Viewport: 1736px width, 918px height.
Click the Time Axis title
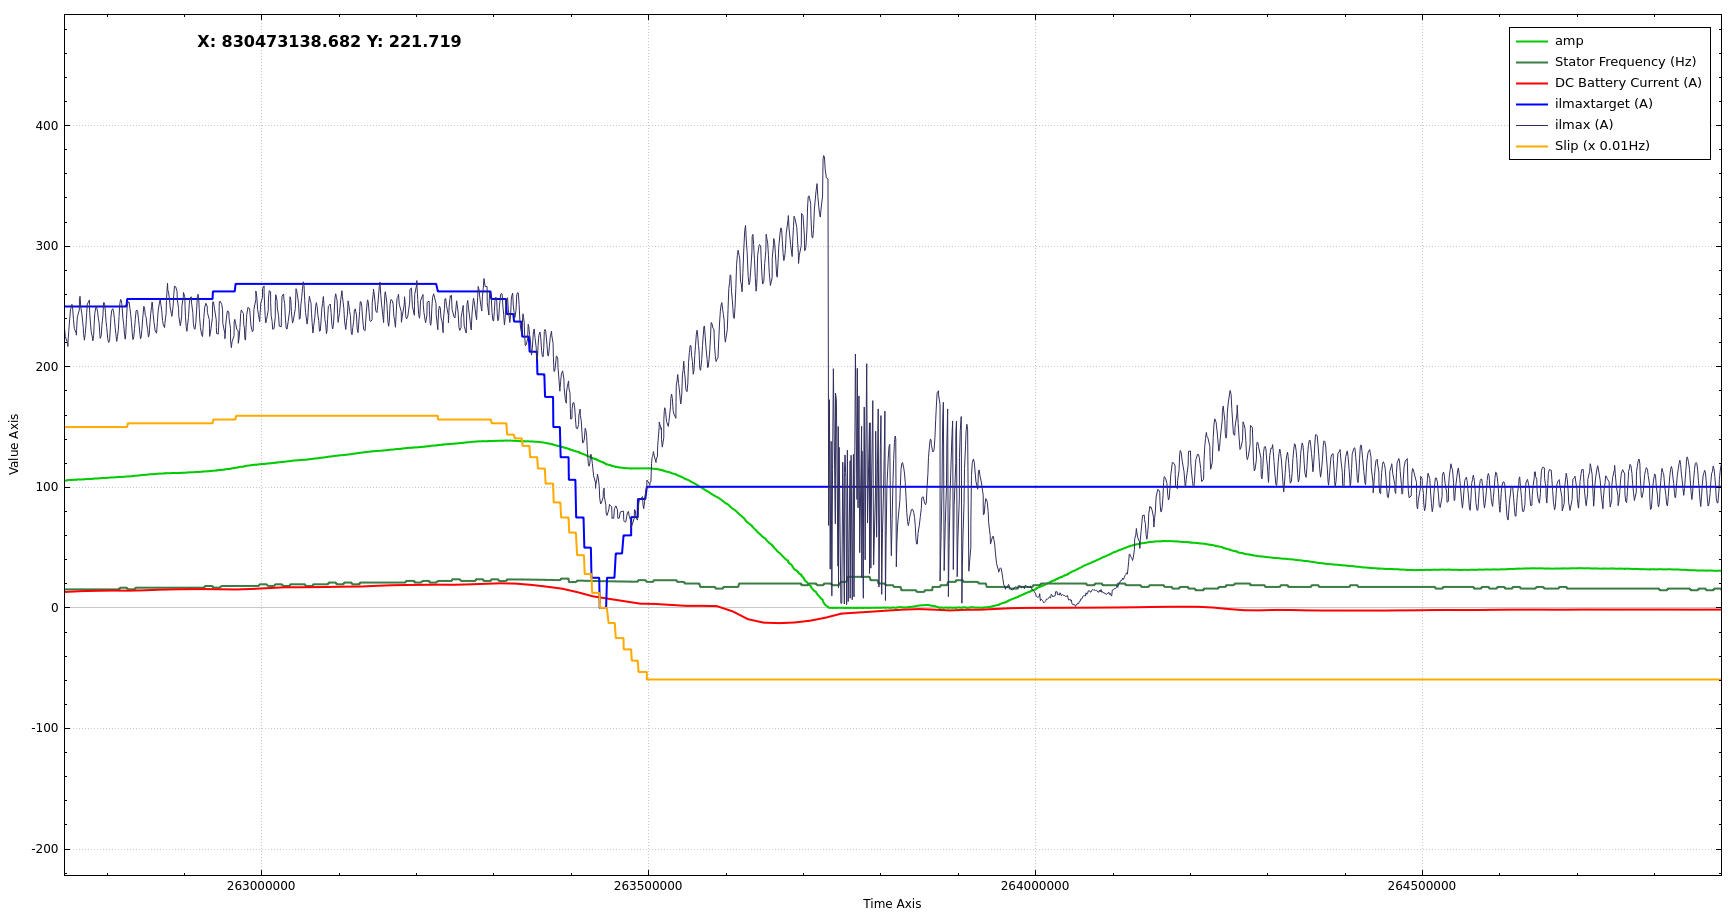(892, 904)
